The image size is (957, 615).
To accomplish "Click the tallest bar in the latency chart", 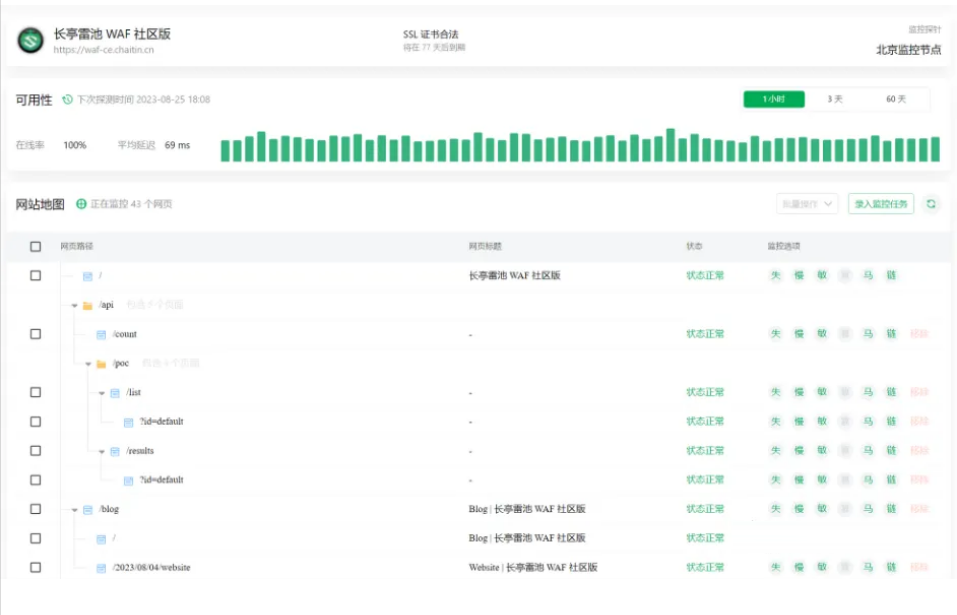I will point(671,145).
